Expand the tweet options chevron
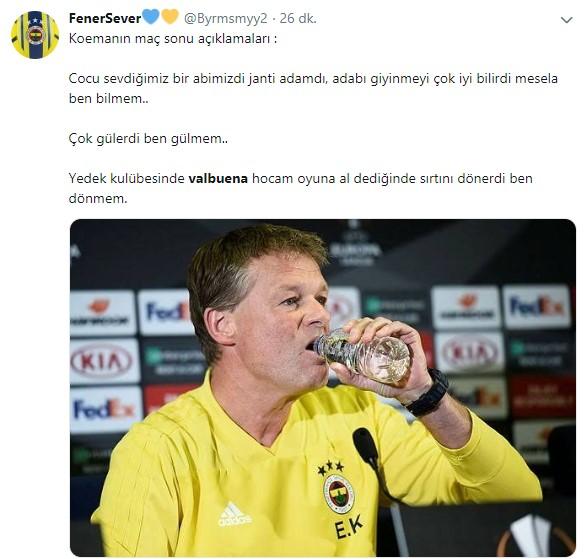 click(x=566, y=20)
